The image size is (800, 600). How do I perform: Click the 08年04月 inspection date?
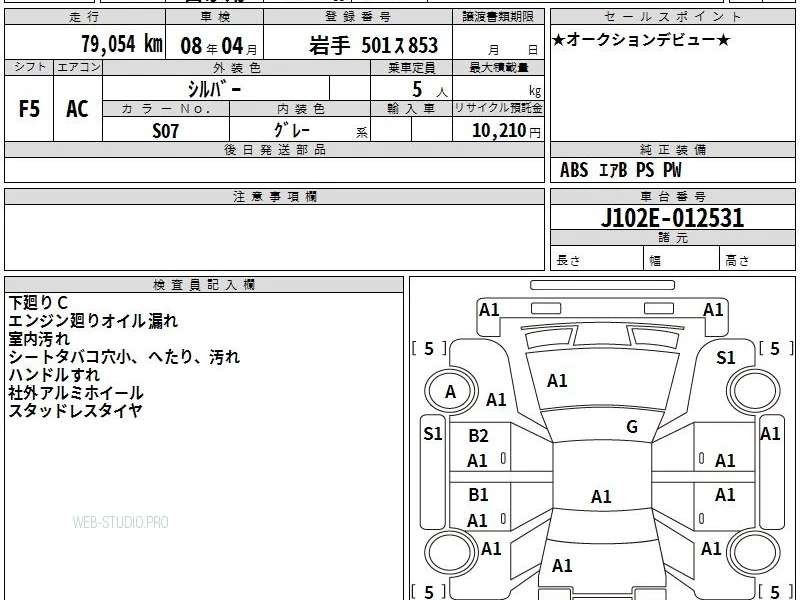(219, 46)
